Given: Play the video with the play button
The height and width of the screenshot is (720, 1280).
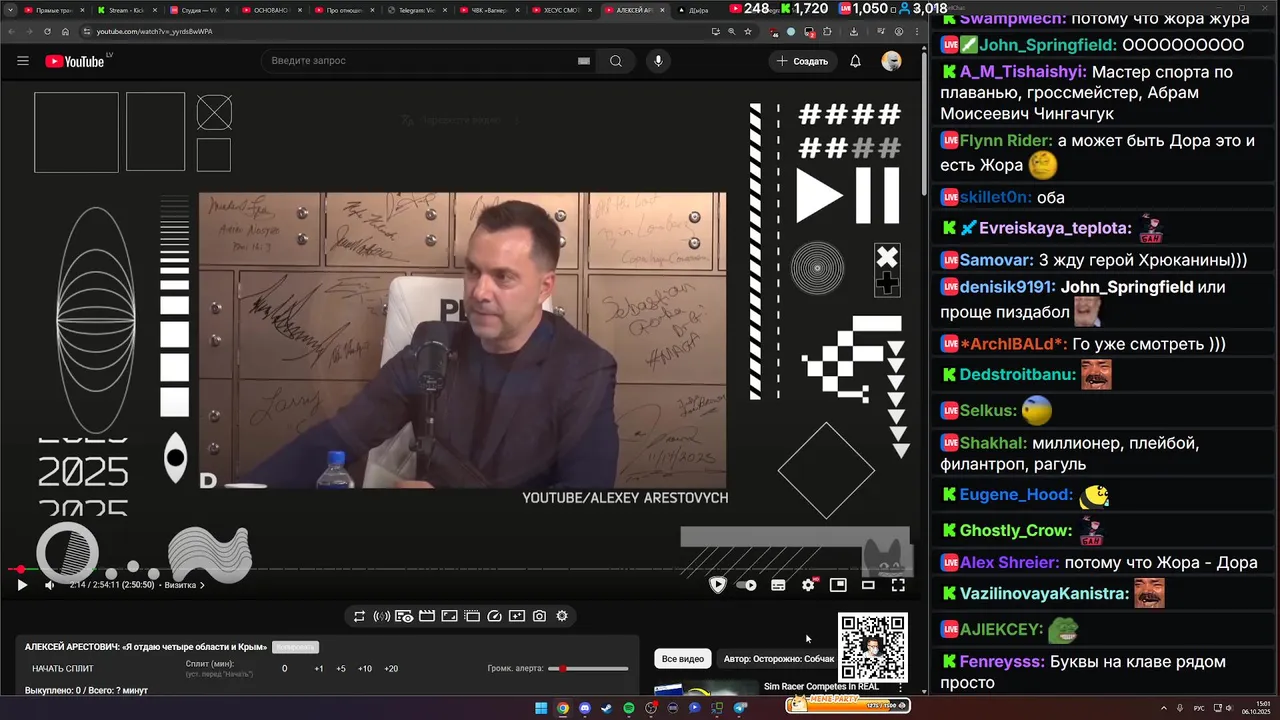Looking at the screenshot, I should point(22,585).
